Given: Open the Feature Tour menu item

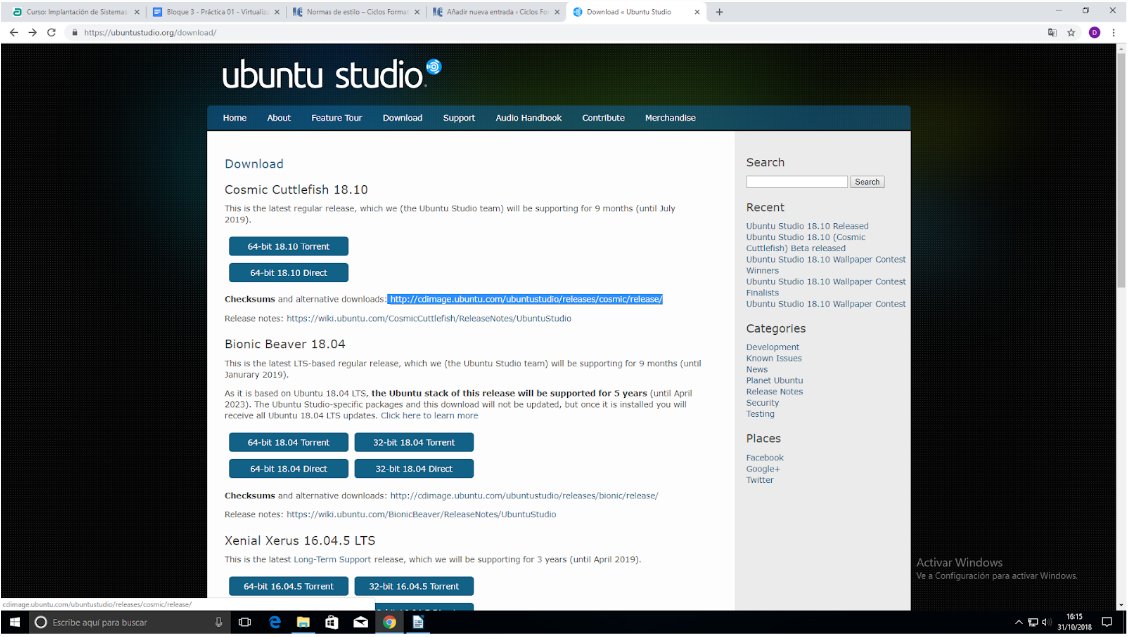Looking at the screenshot, I should pos(336,118).
